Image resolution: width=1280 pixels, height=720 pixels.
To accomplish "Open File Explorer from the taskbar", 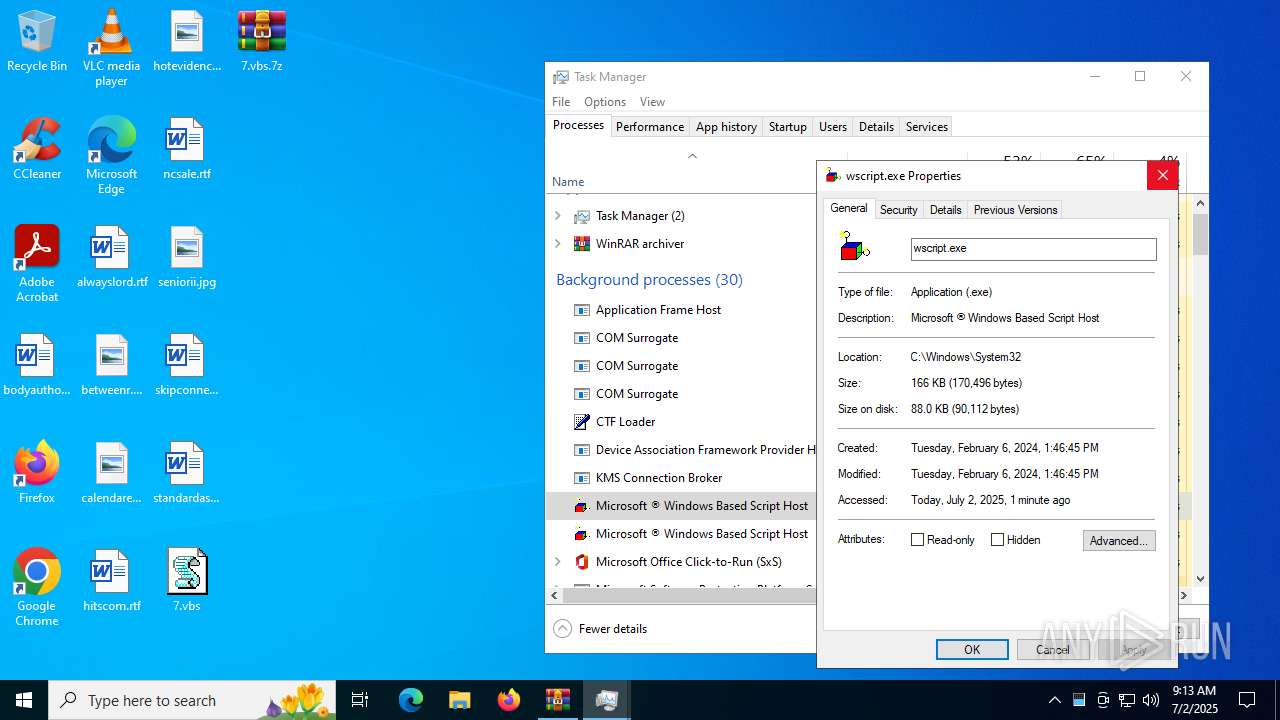I will point(460,700).
